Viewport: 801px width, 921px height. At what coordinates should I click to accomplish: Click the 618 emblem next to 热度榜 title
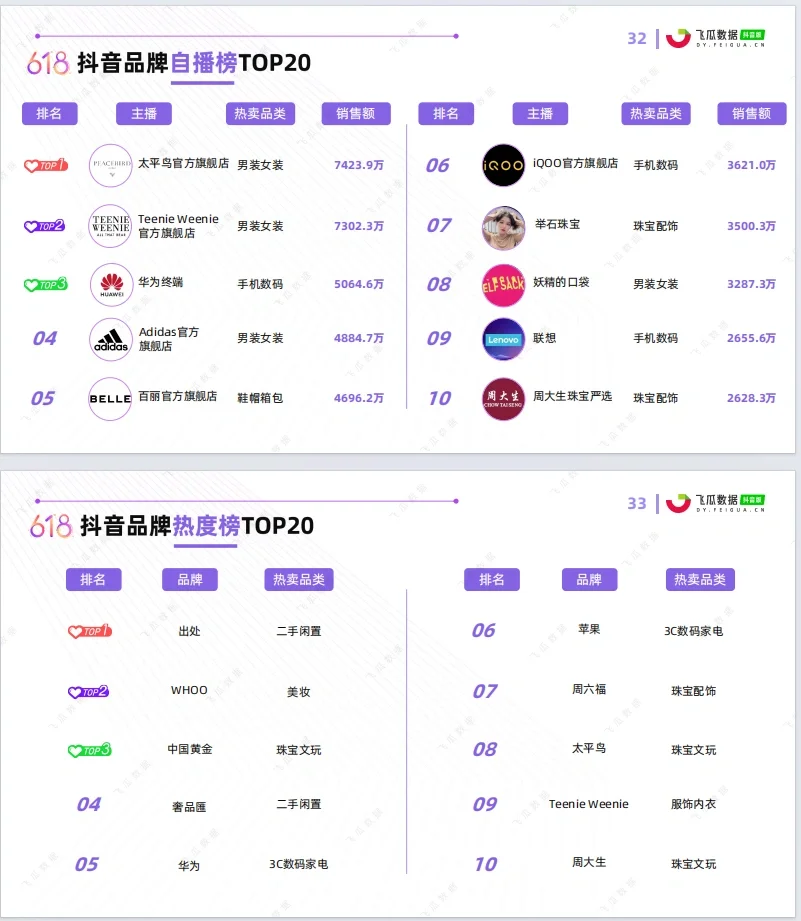[51, 526]
